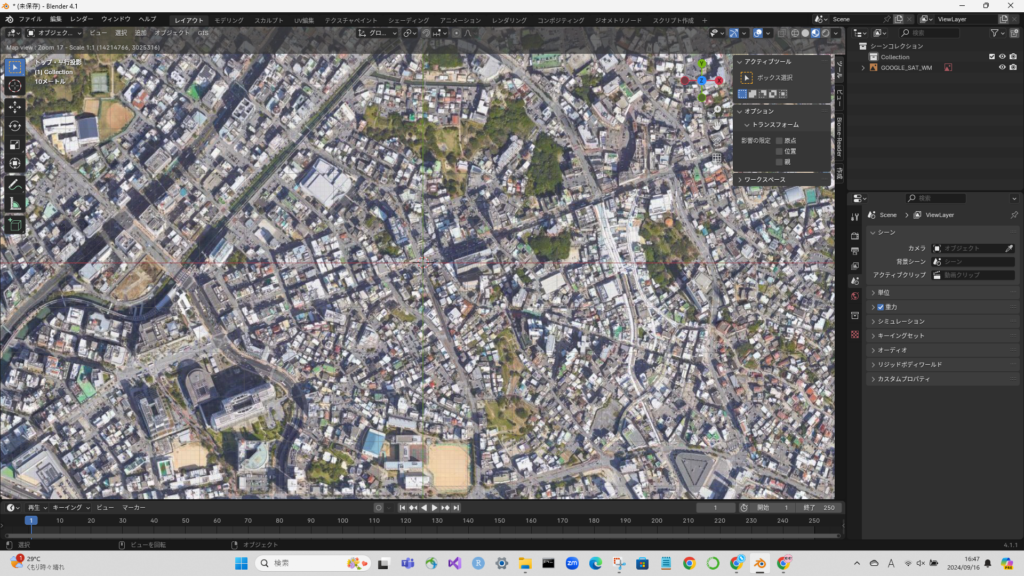Image resolution: width=1024 pixels, height=576 pixels.
Task: Expand the ワークスペース panel
Action: click(x=764, y=180)
